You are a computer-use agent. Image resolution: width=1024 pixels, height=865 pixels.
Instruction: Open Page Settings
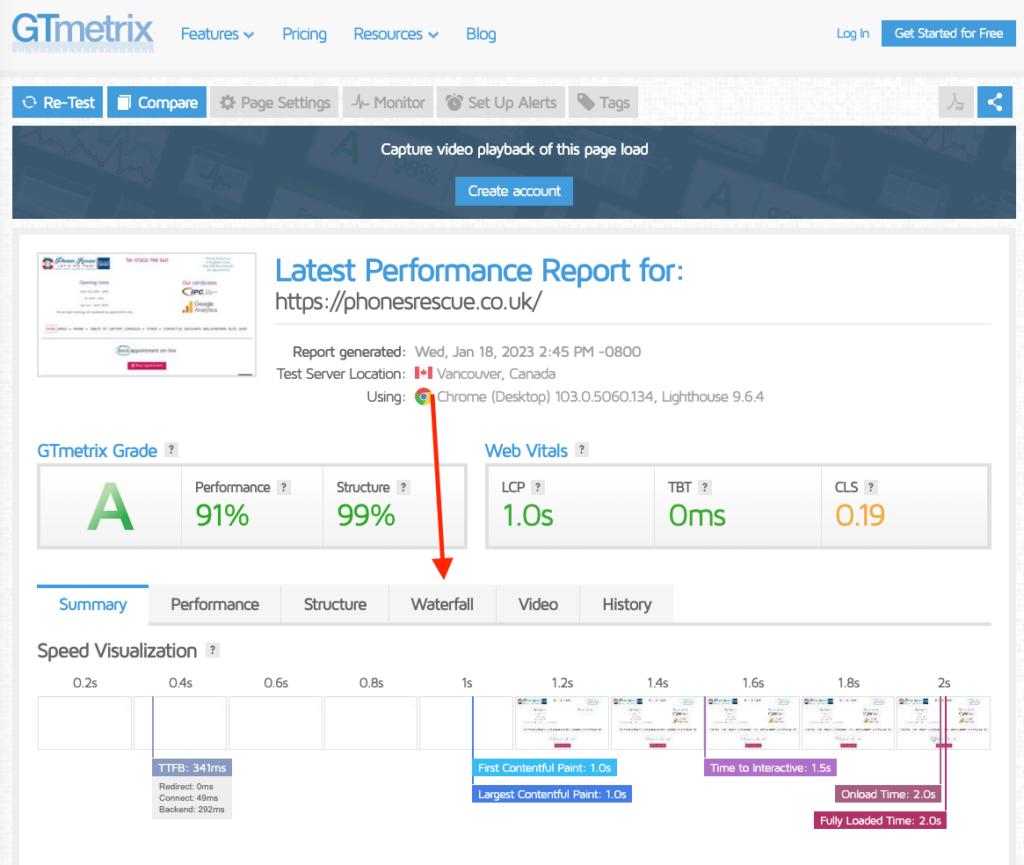(274, 102)
